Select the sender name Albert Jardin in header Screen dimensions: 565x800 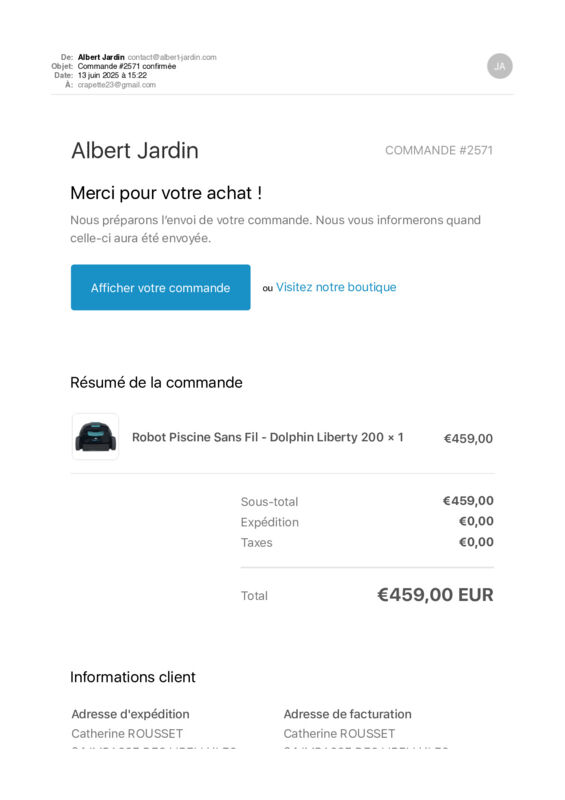click(x=101, y=57)
